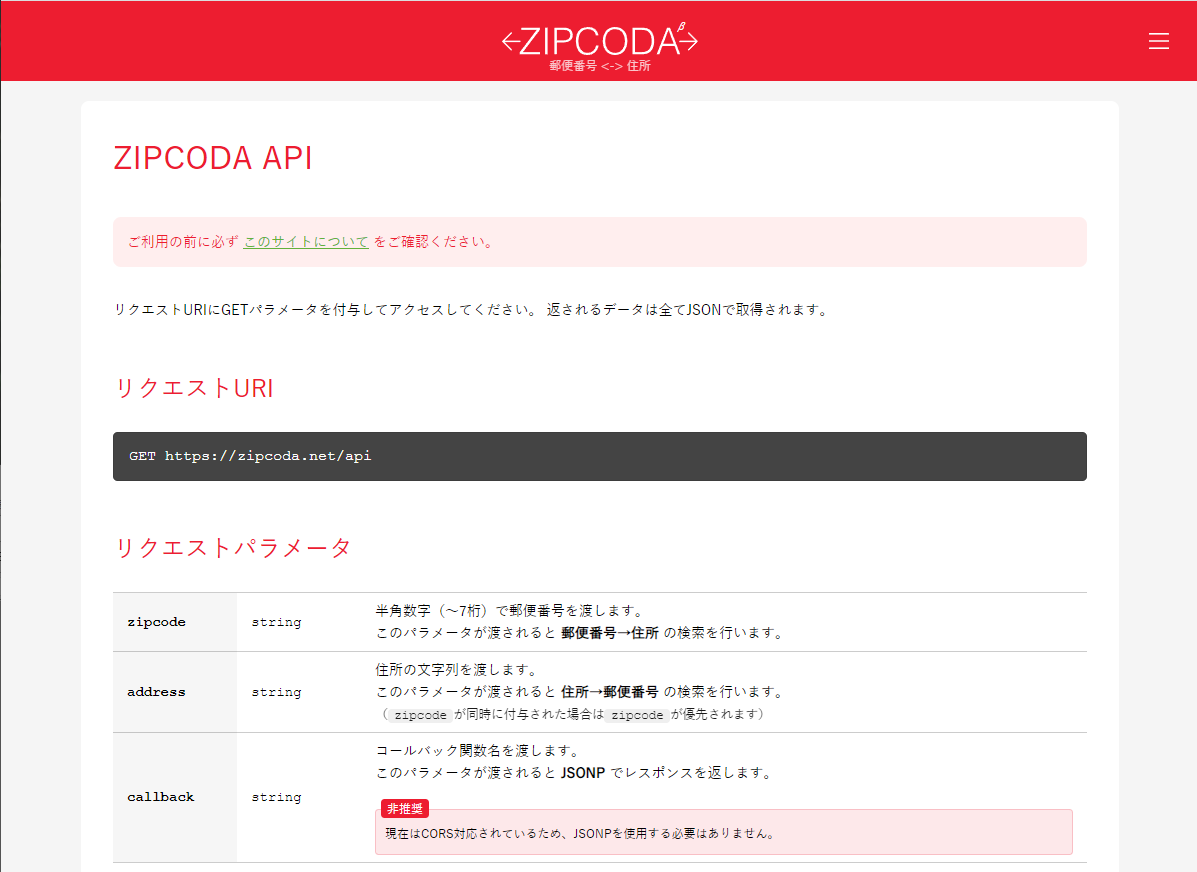The height and width of the screenshot is (872, 1197).
Task: Click the ZIPCODA logo in the header
Action: tap(600, 41)
